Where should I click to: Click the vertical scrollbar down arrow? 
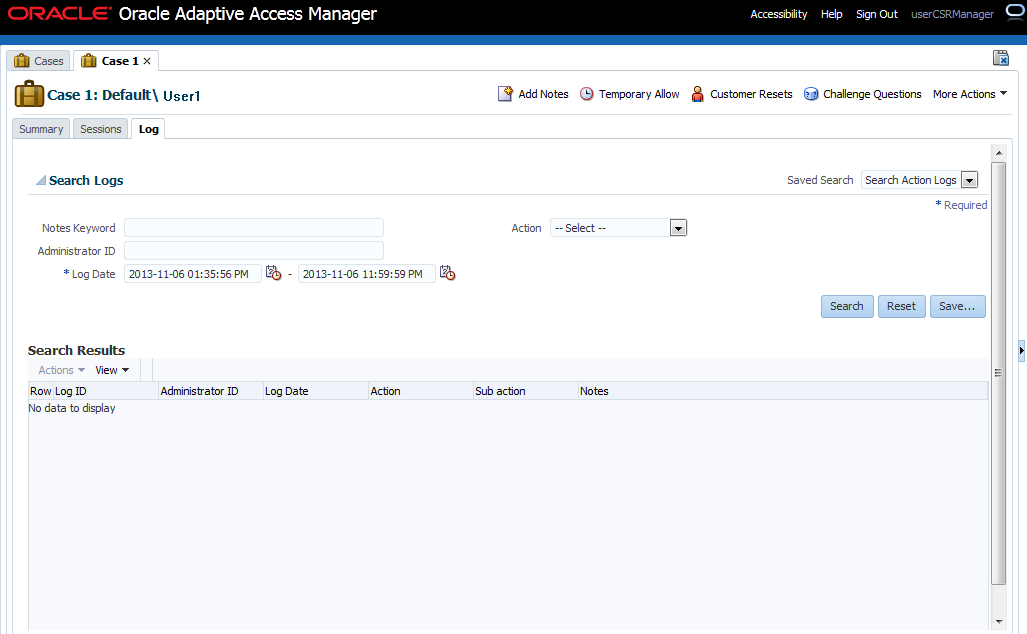(x=998, y=621)
